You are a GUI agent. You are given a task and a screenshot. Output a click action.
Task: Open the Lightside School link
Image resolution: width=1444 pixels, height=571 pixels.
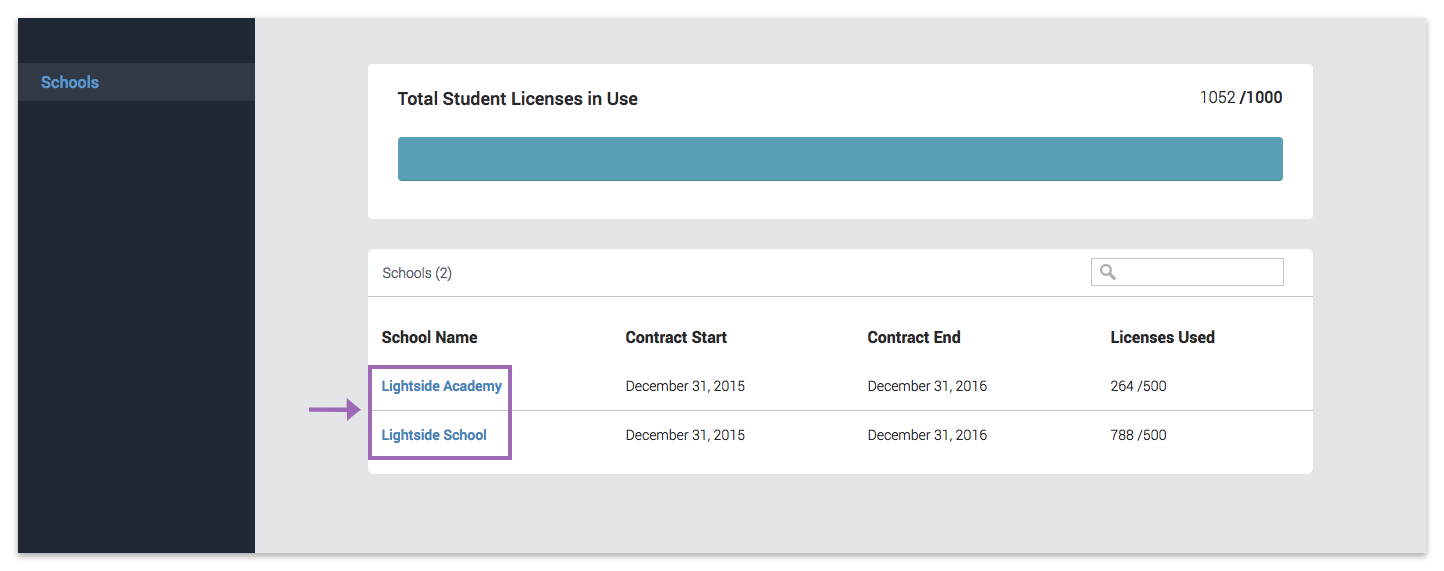[434, 435]
